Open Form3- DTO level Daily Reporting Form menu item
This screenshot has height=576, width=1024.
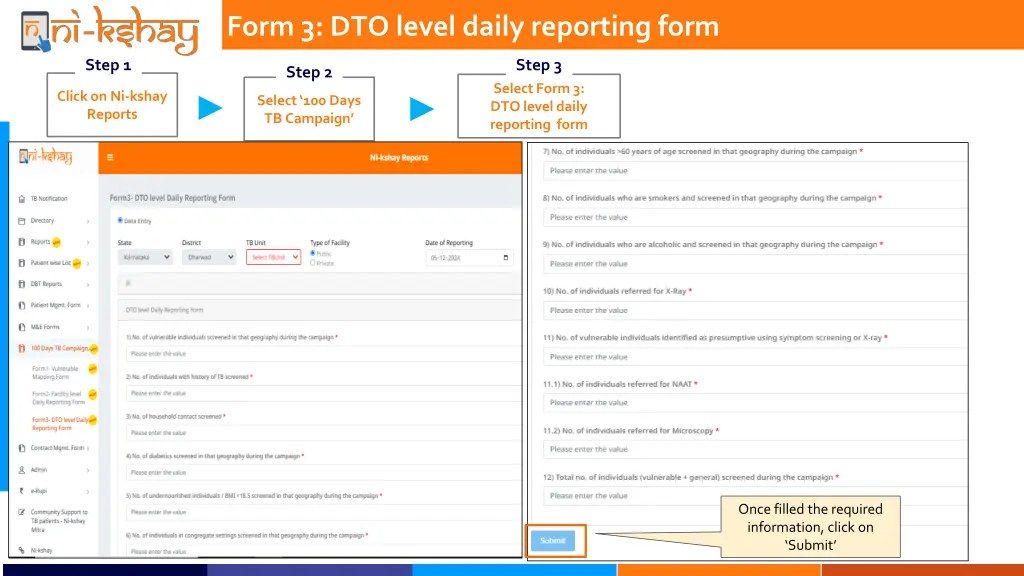[60, 424]
